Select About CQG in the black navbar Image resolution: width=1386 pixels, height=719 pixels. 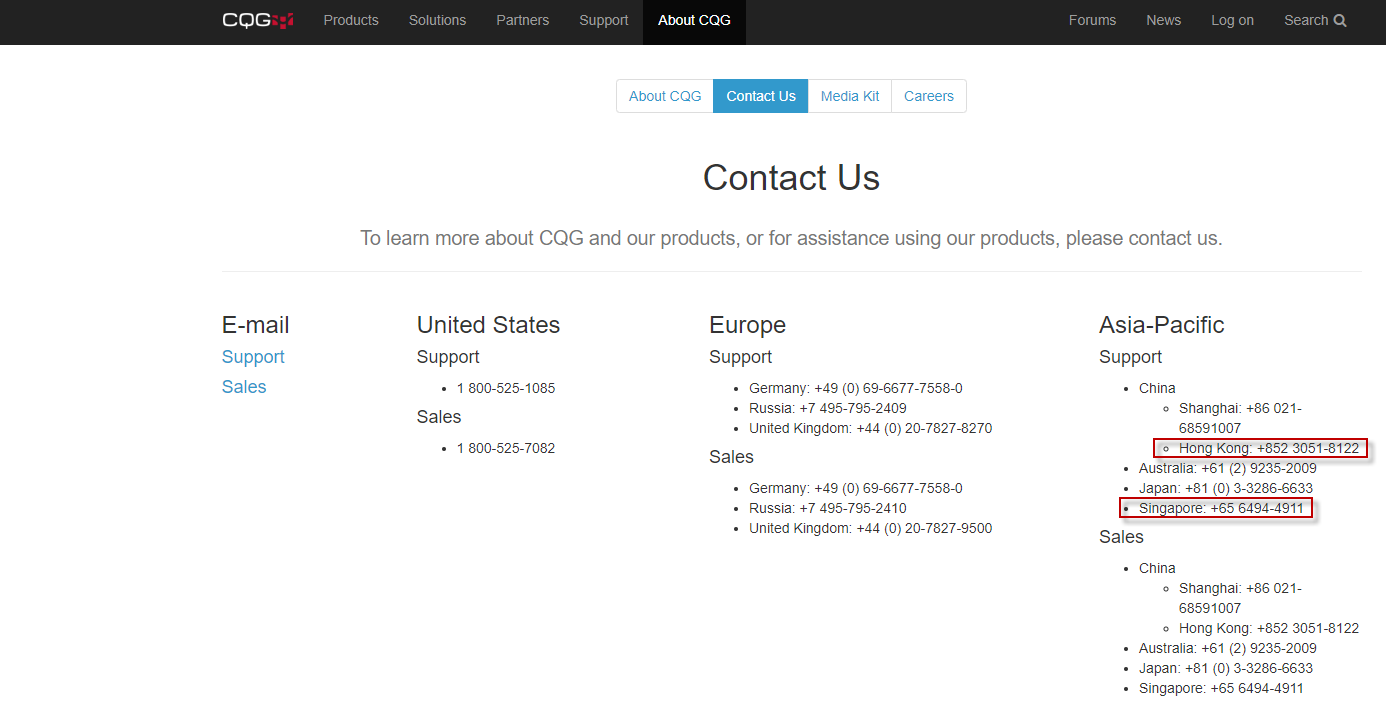(x=694, y=20)
